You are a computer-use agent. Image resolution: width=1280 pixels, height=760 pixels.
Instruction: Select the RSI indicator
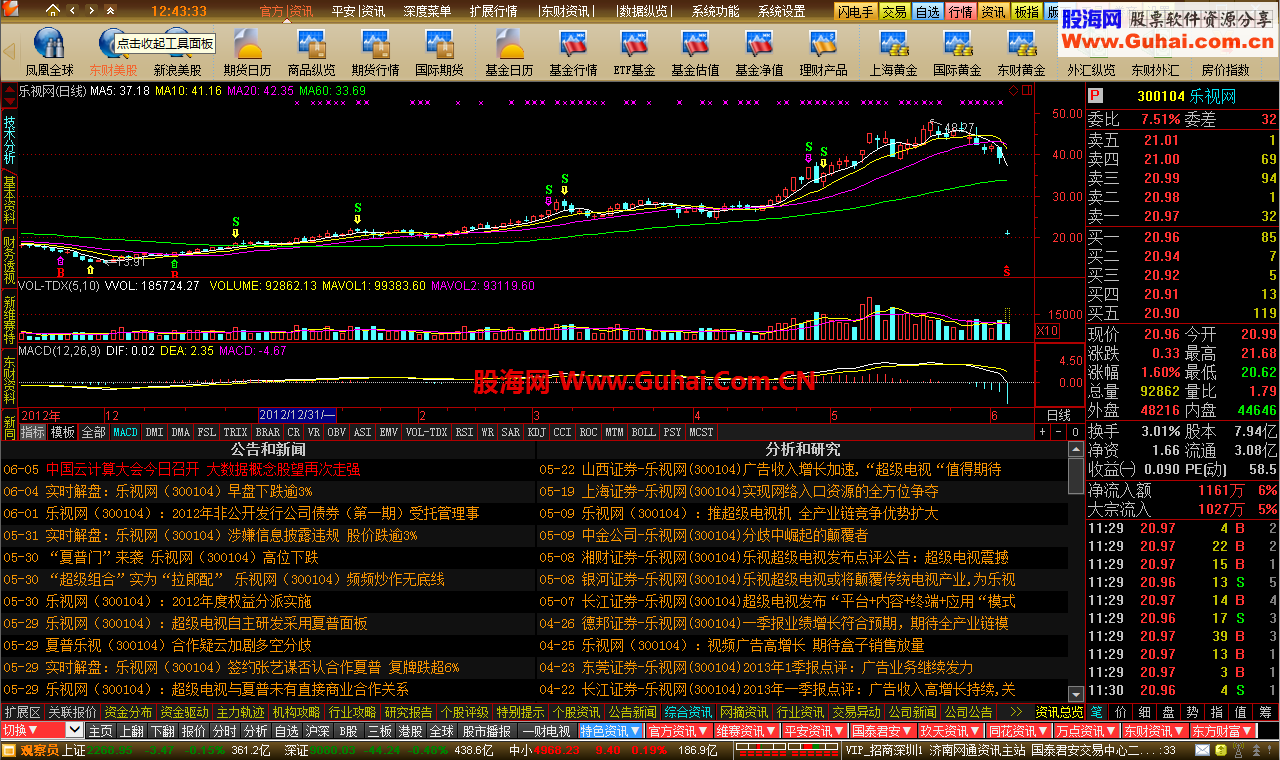tap(464, 432)
